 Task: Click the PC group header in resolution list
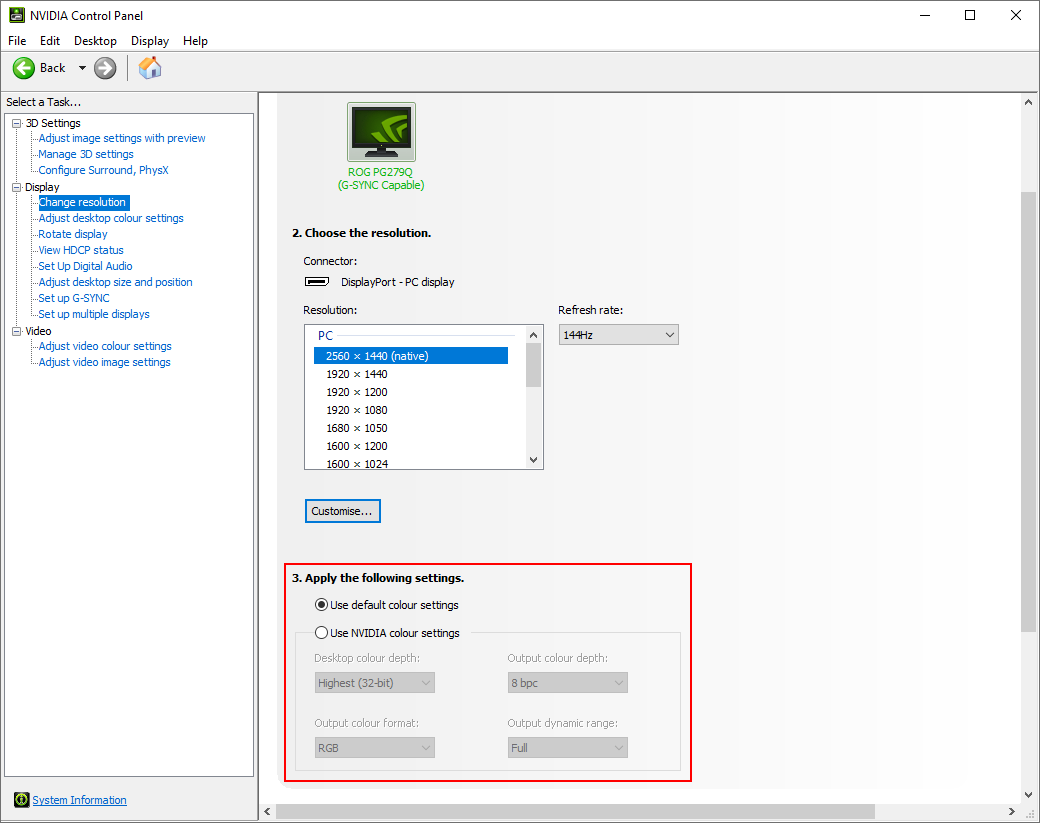tap(325, 336)
